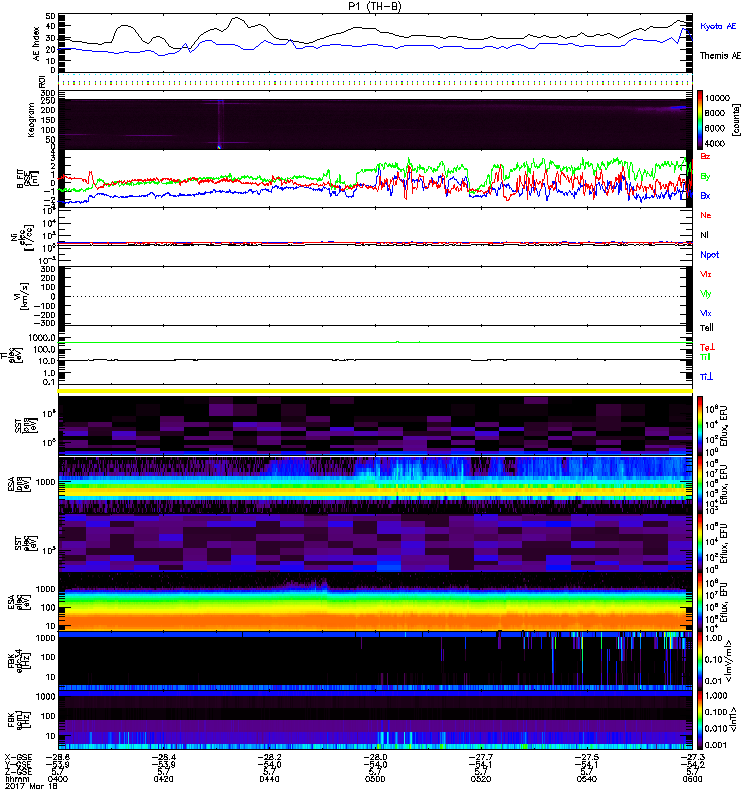Viewport: 750px width, 800px height.
Task: Click the 0400 time axis label
Action: [x=57, y=779]
